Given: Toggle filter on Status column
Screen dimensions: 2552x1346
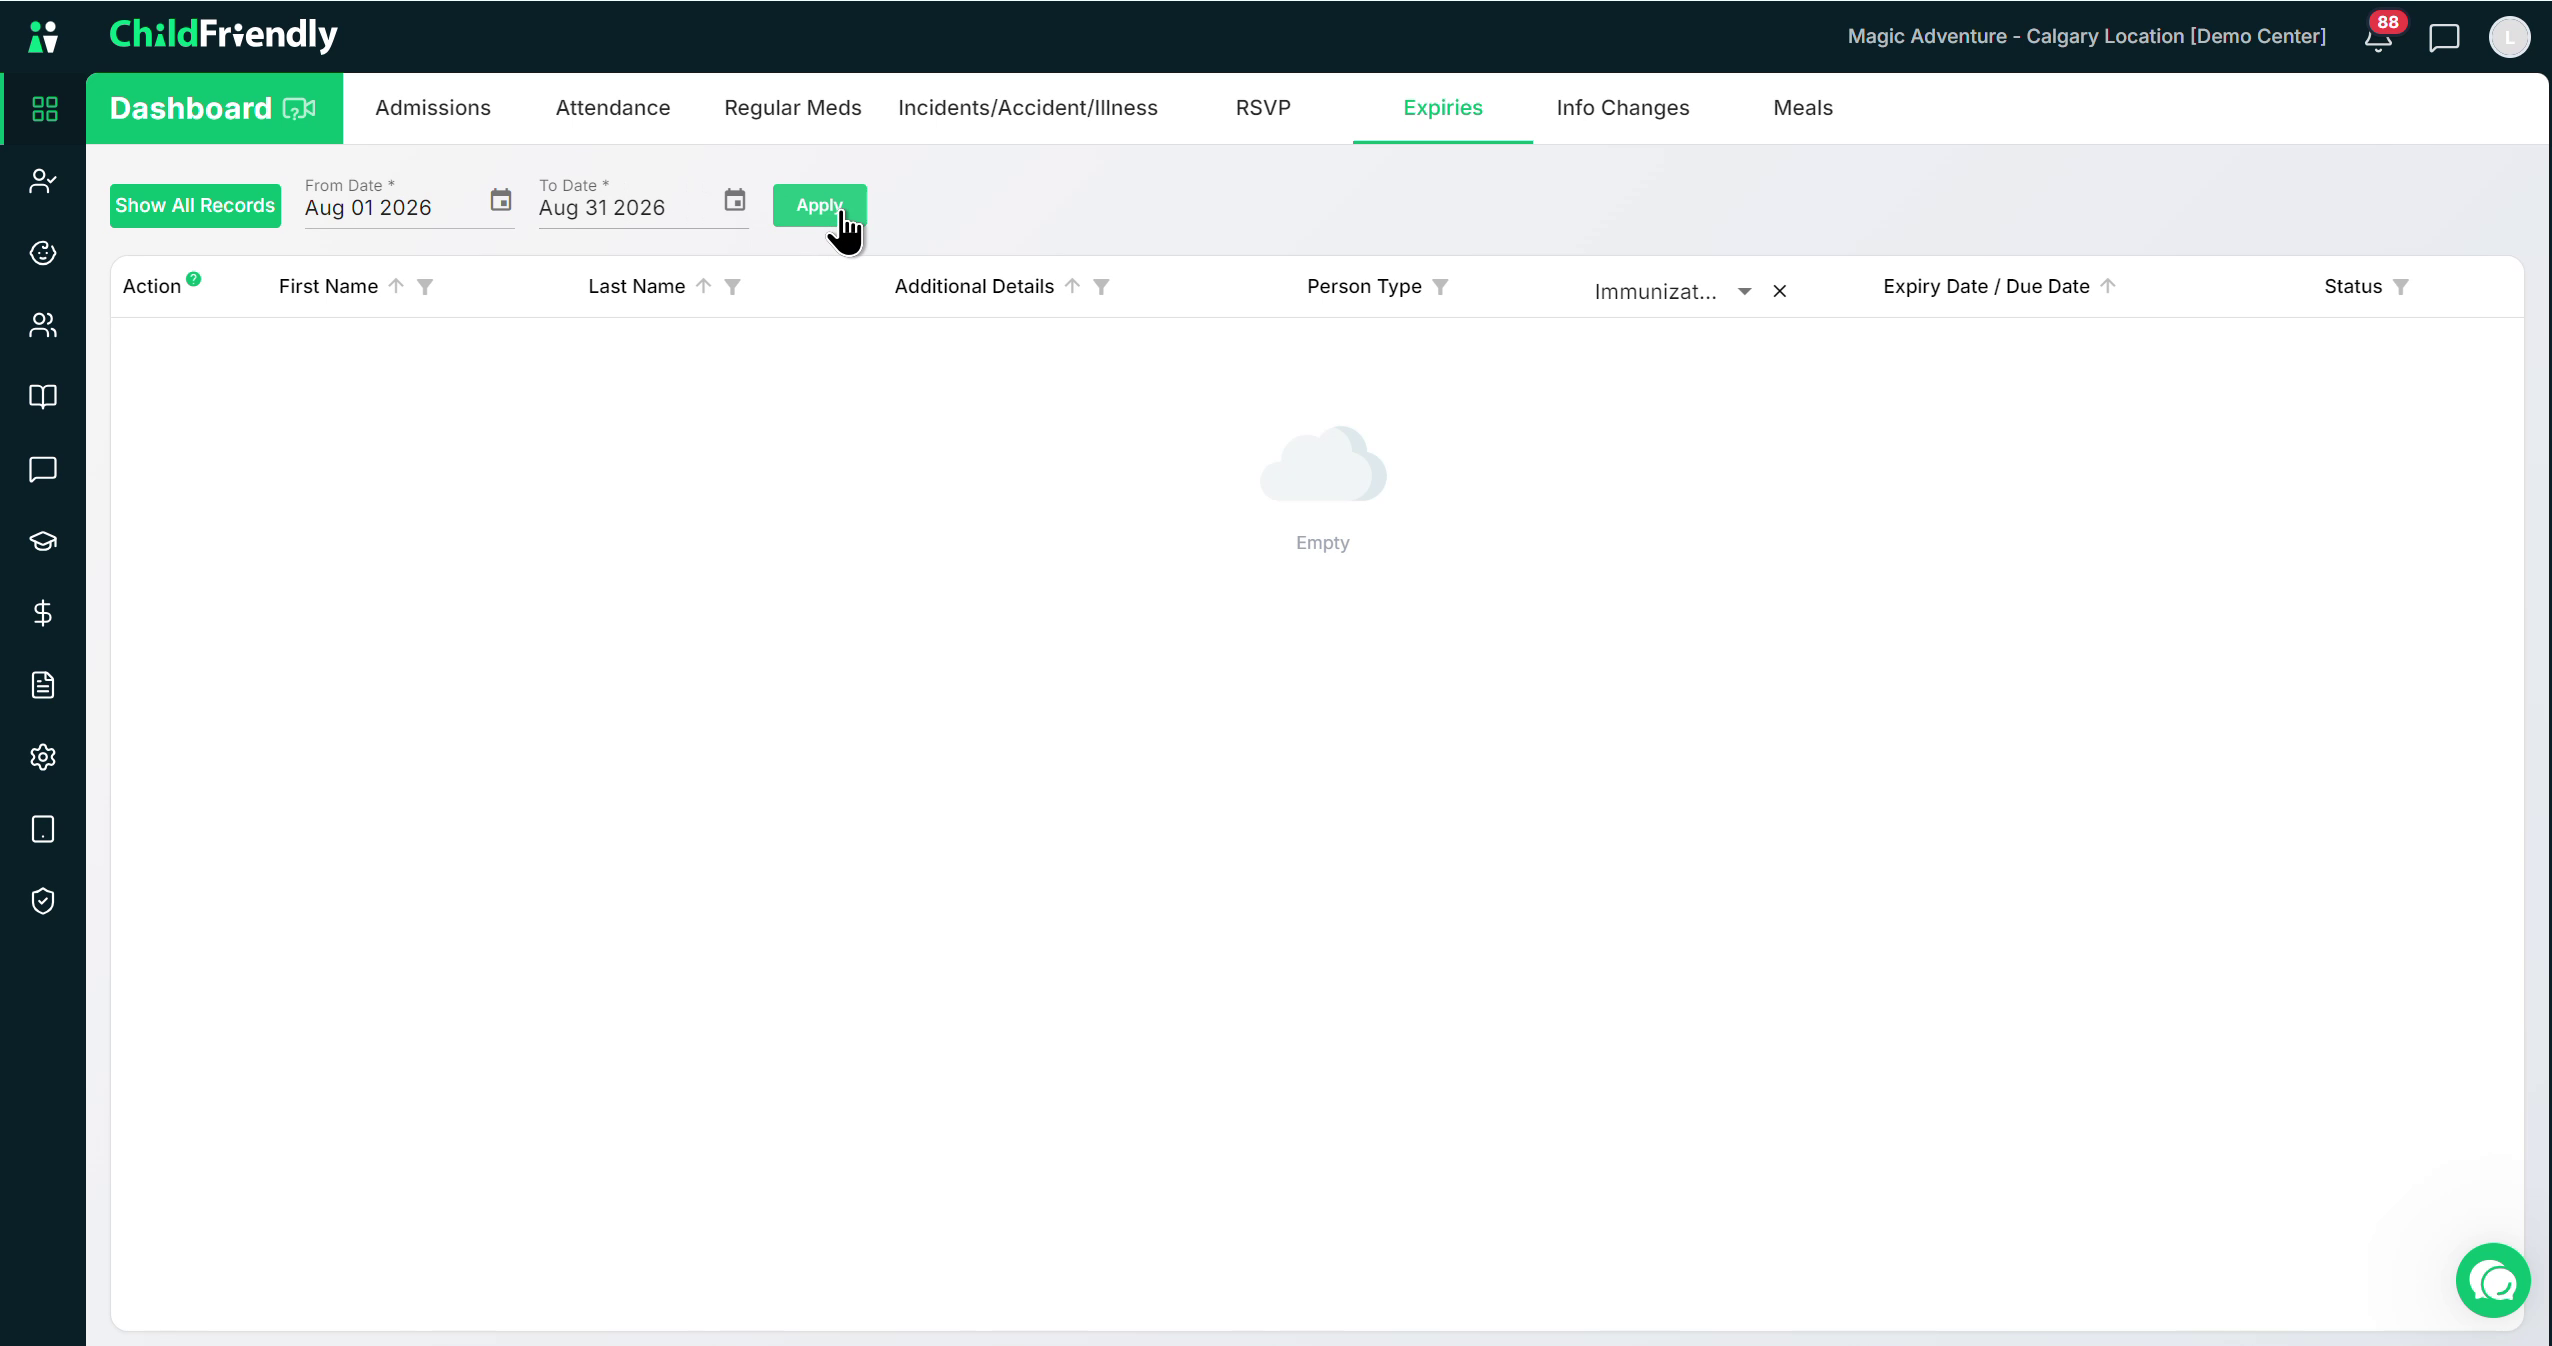Looking at the screenshot, I should pos(2401,287).
